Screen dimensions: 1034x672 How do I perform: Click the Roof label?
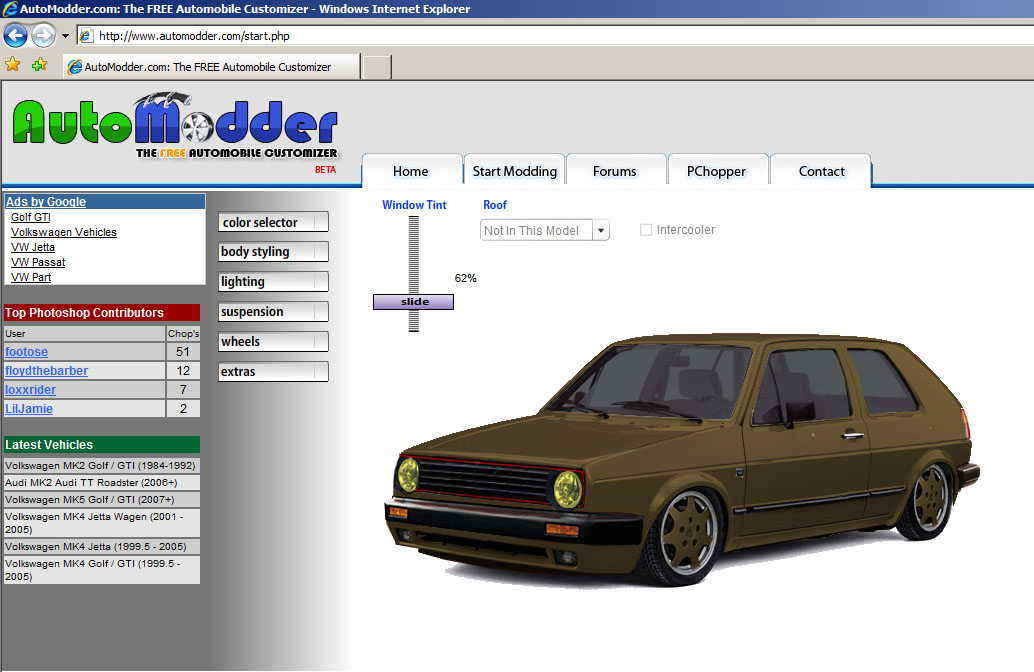tap(495, 205)
